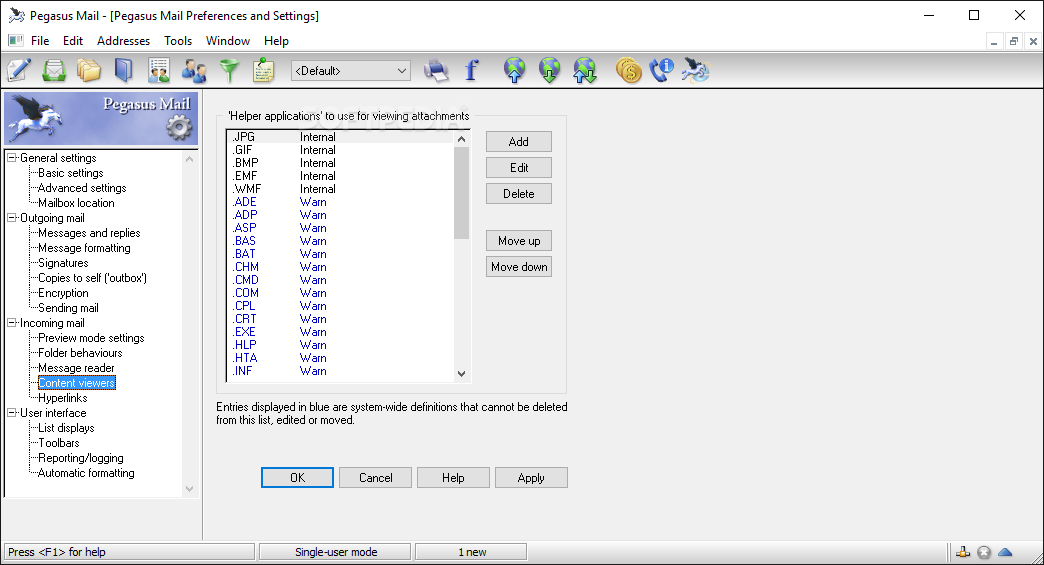Click the Edit button beside the list
Screen dimensions: 1044x565
pos(519,168)
